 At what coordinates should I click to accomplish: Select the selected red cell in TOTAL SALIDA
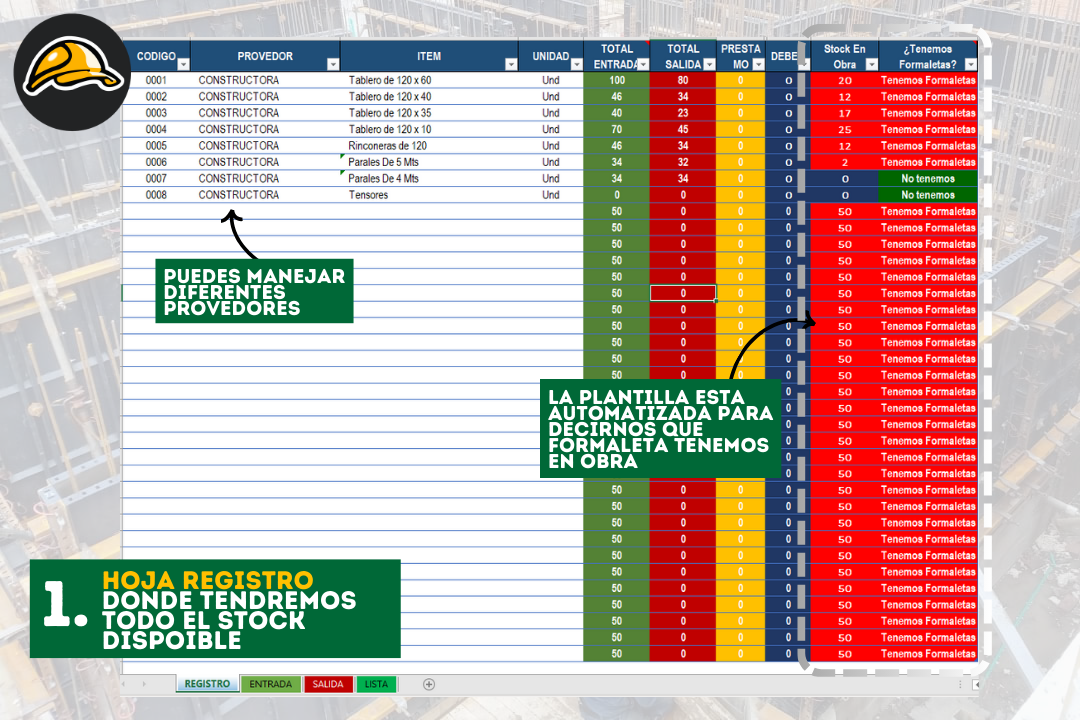point(683,293)
